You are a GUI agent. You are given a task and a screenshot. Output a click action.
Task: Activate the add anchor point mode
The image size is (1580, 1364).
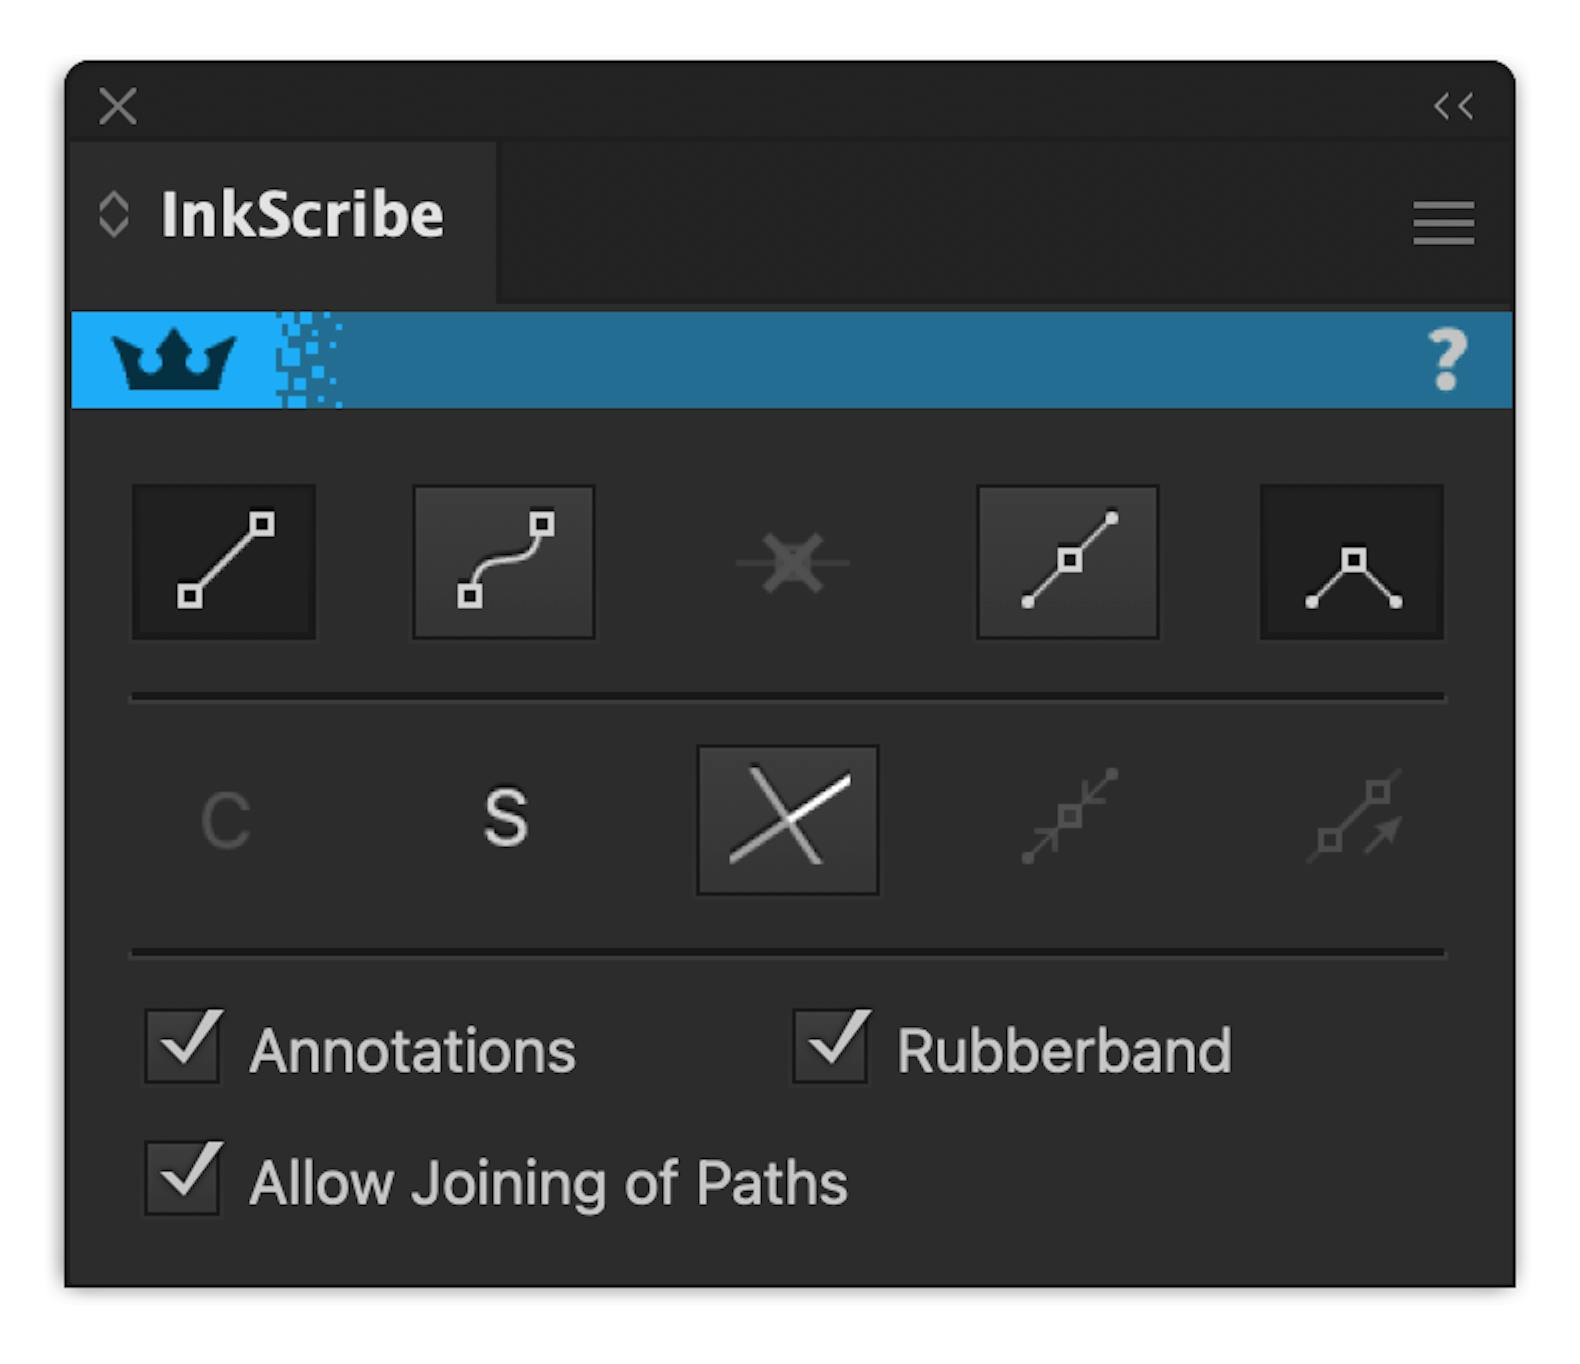1068,561
